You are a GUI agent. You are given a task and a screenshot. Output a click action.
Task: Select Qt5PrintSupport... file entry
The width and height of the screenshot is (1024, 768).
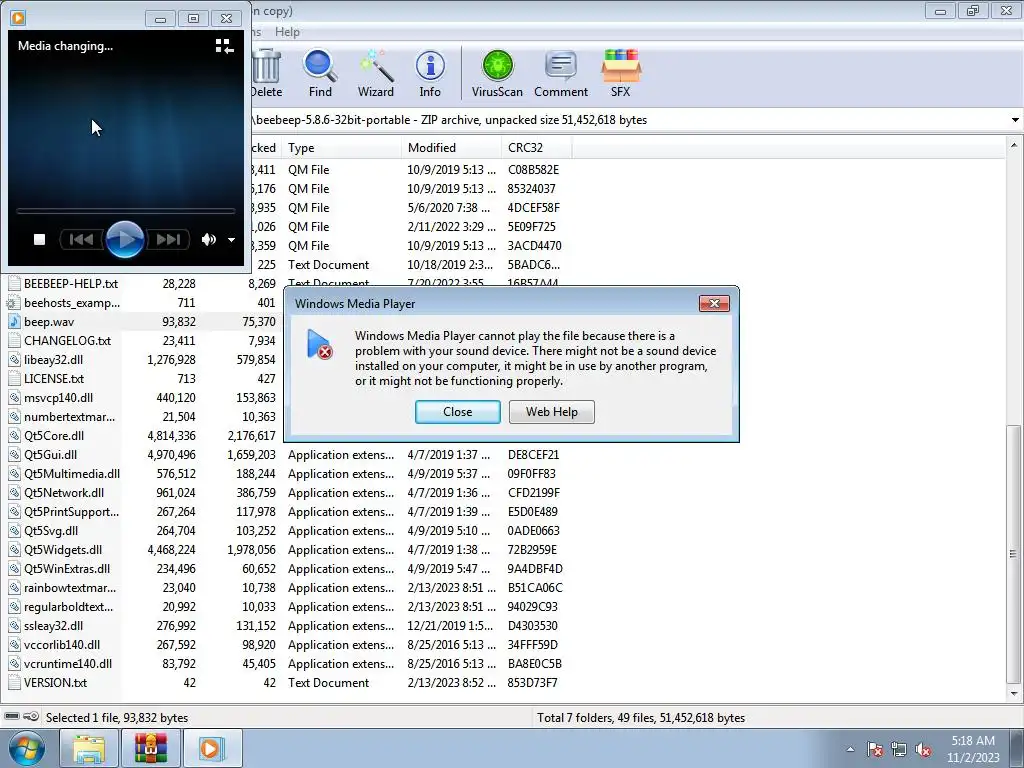71,512
